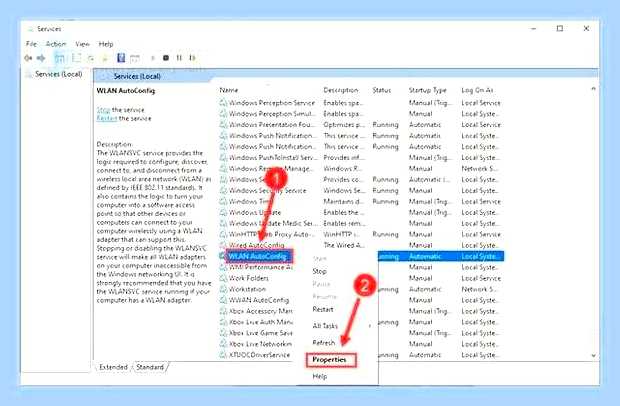
Task: Choose Restart in the context menu
Action: point(323,309)
